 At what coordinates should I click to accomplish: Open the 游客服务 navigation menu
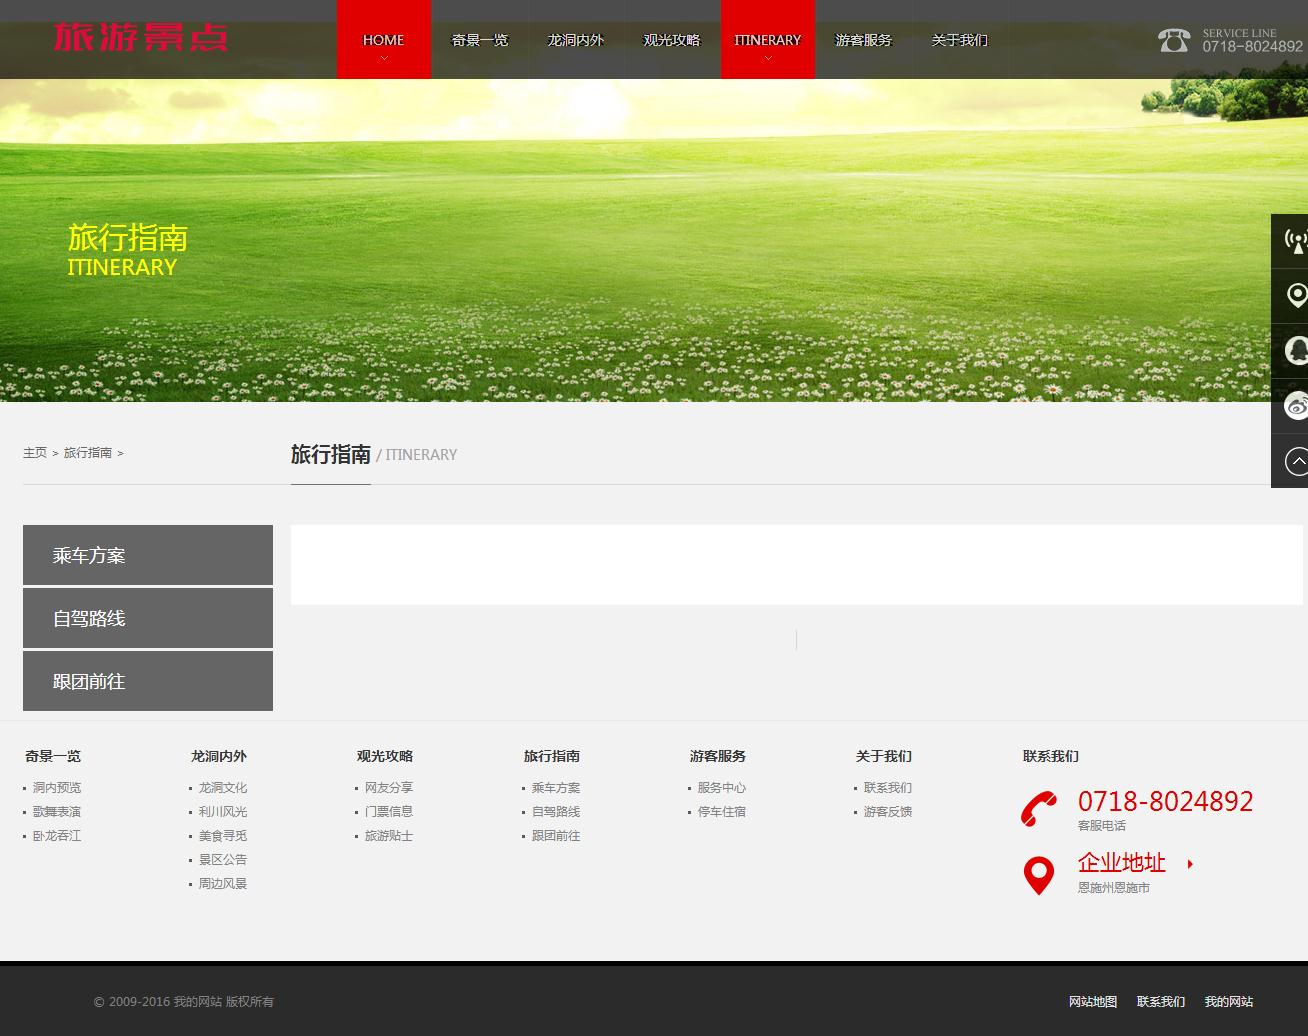[x=863, y=40]
